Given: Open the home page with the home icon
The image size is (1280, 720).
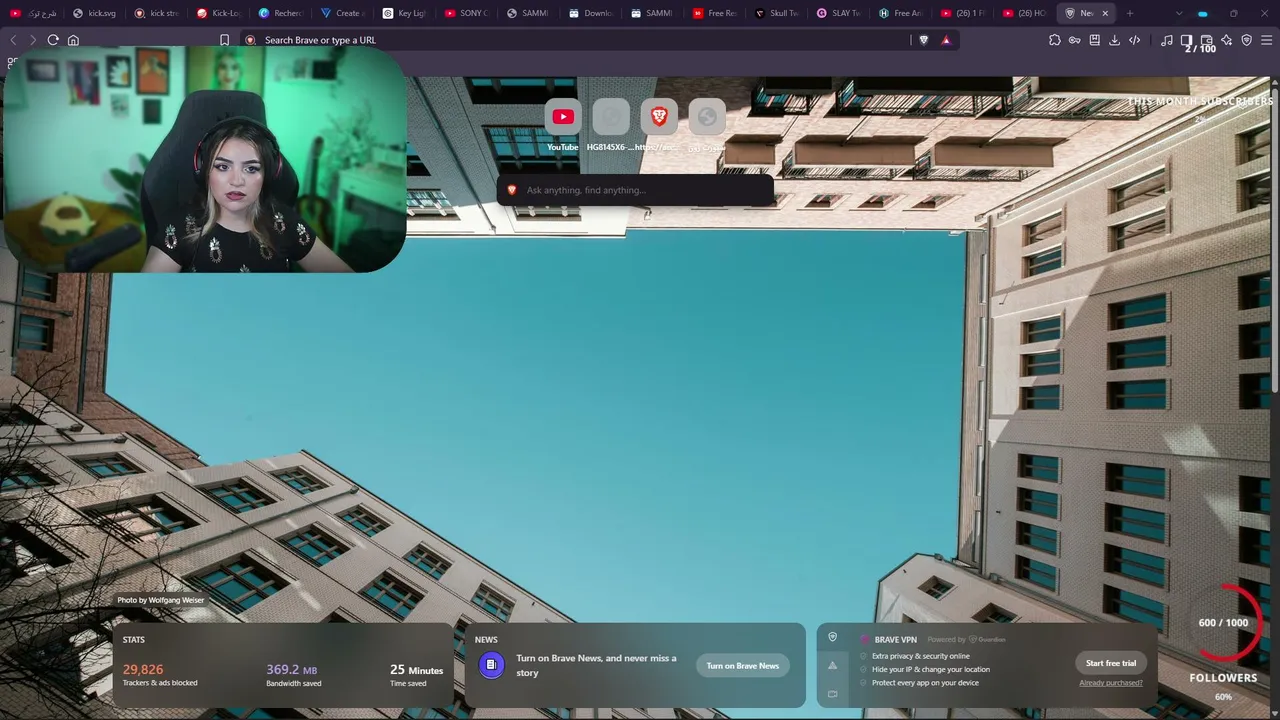Looking at the screenshot, I should point(73,40).
